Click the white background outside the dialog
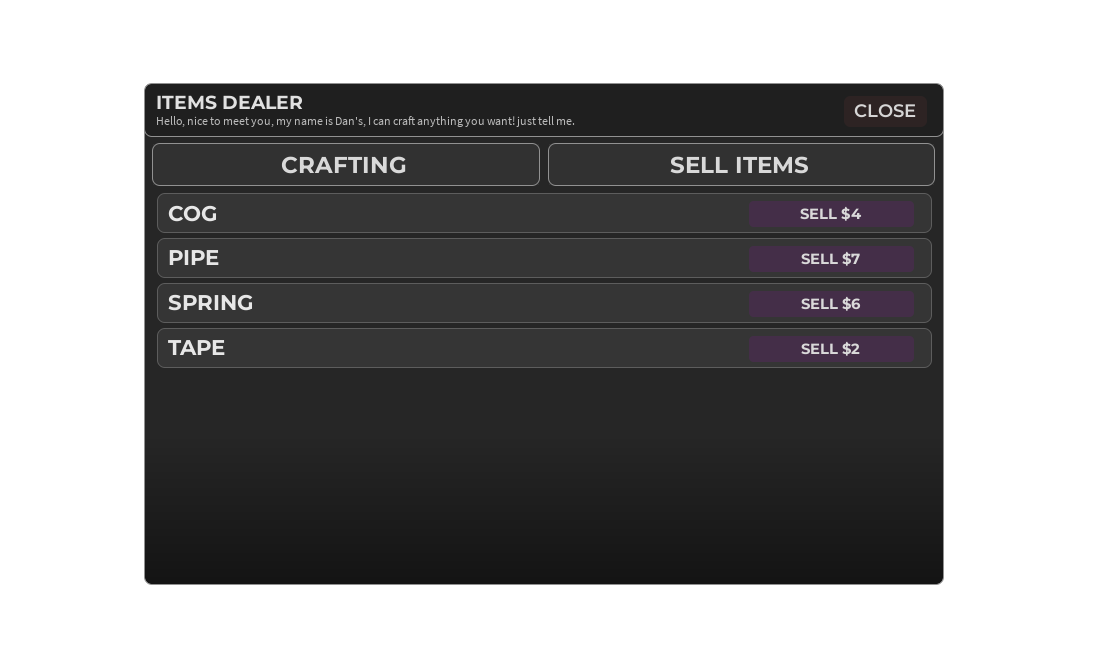1105x667 pixels. [543, 41]
